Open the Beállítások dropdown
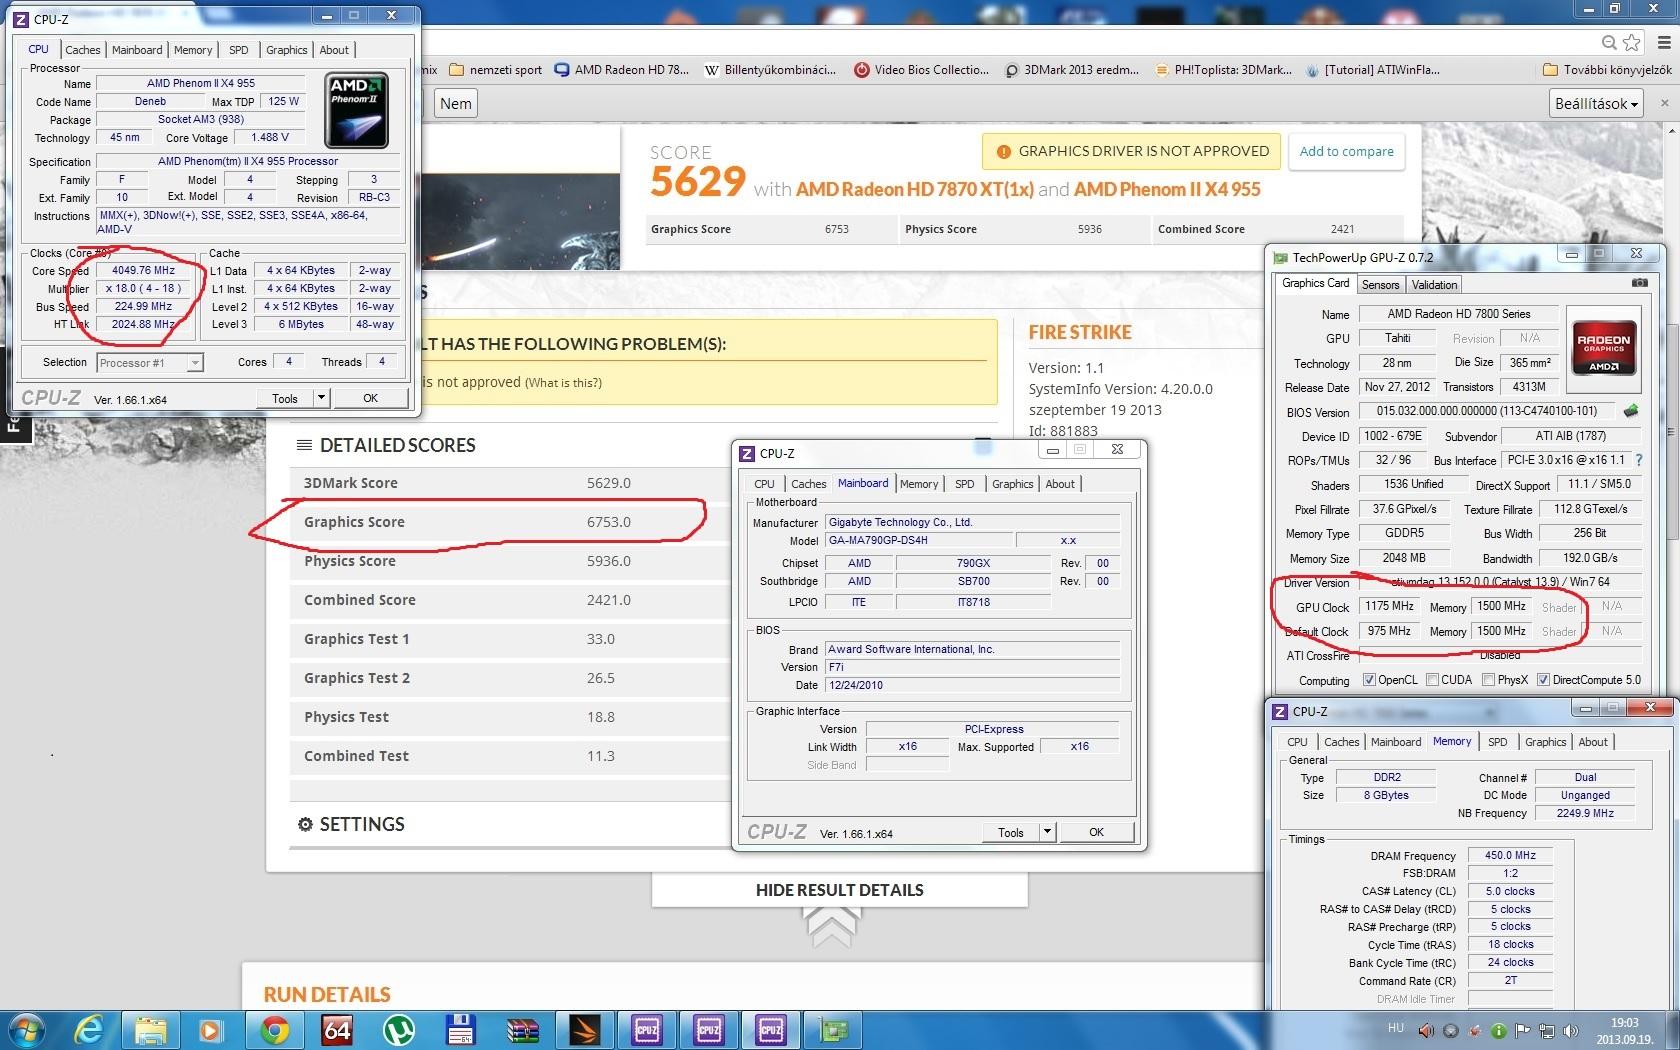 click(x=1597, y=104)
